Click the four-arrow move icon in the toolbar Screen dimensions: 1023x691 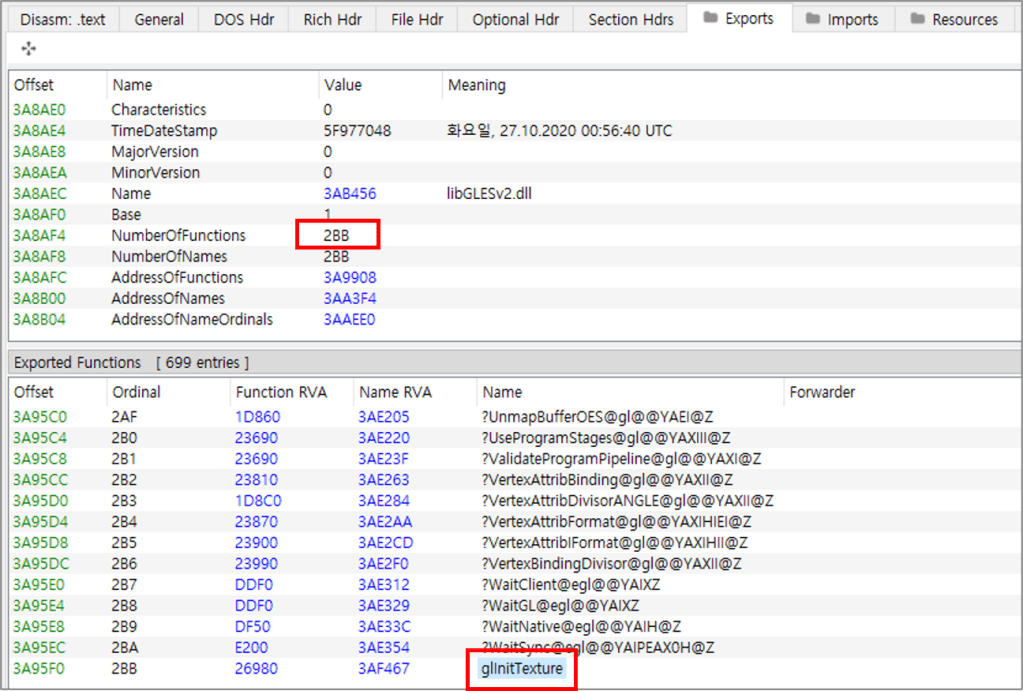[29, 49]
